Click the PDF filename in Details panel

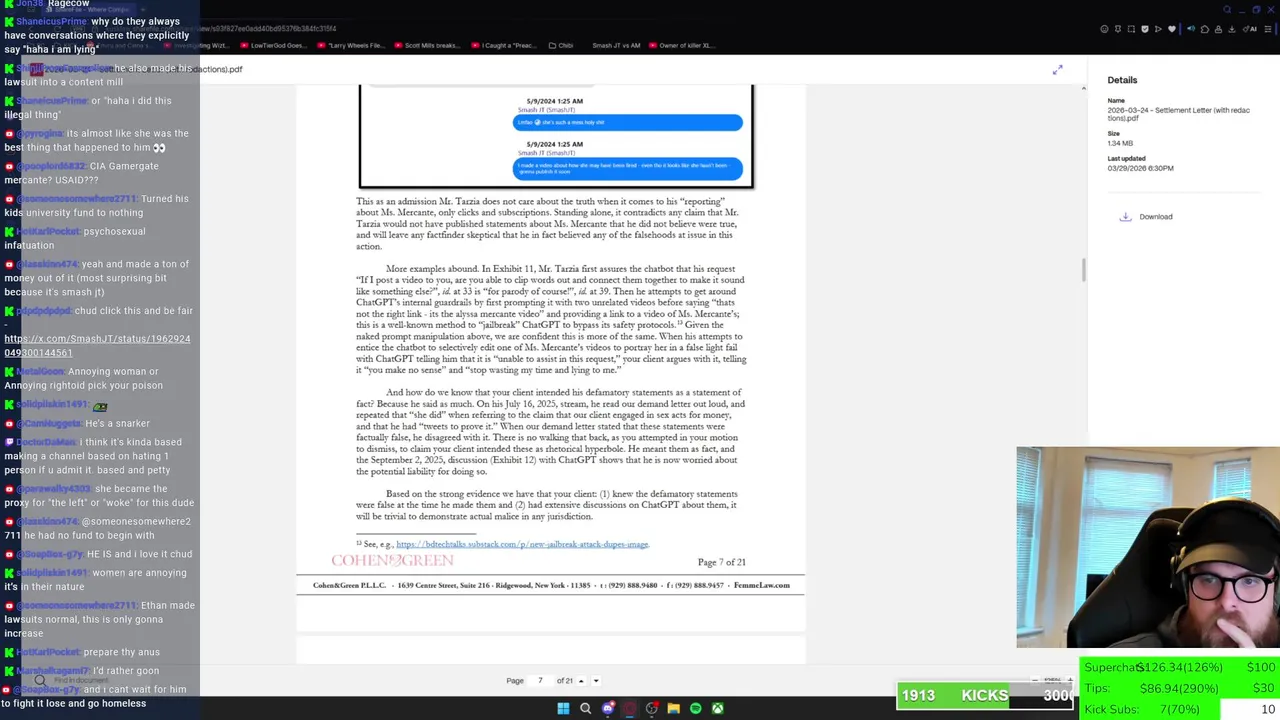coord(1178,114)
